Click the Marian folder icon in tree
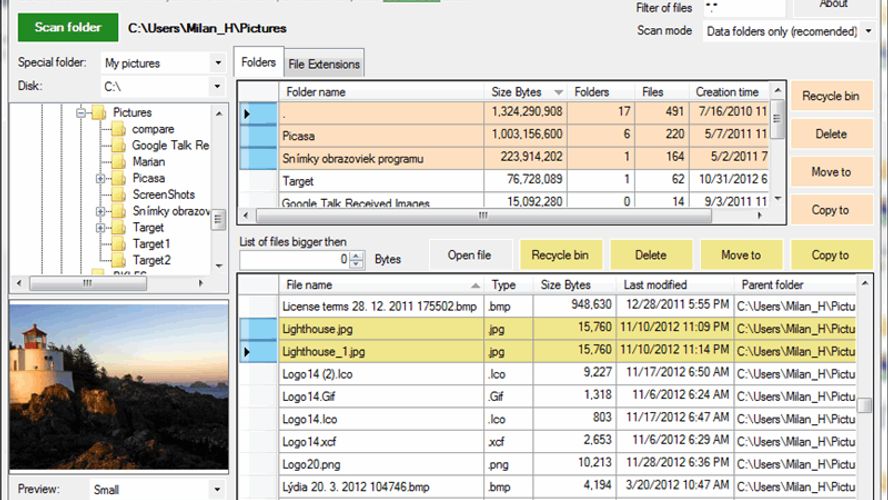888x500 pixels. tap(119, 162)
